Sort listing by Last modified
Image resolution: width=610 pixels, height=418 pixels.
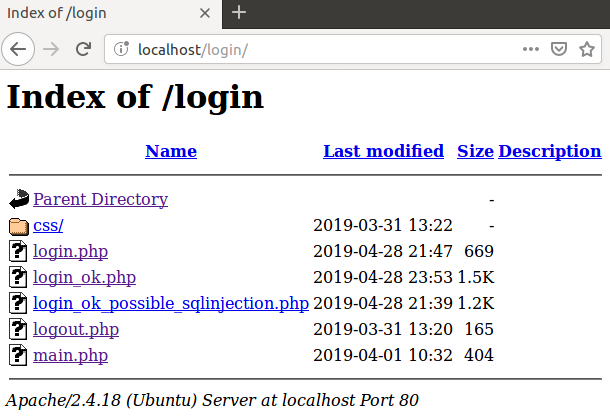(x=384, y=151)
